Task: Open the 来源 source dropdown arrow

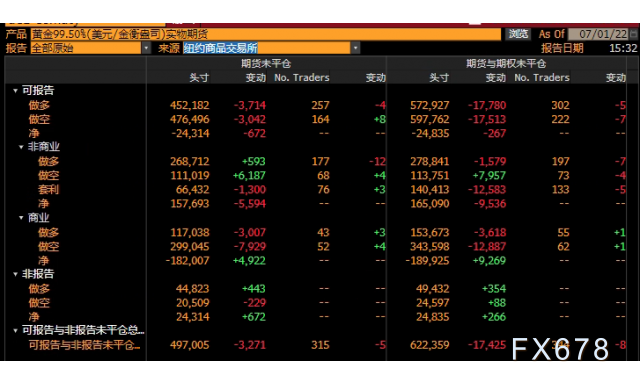Action: [x=356, y=48]
